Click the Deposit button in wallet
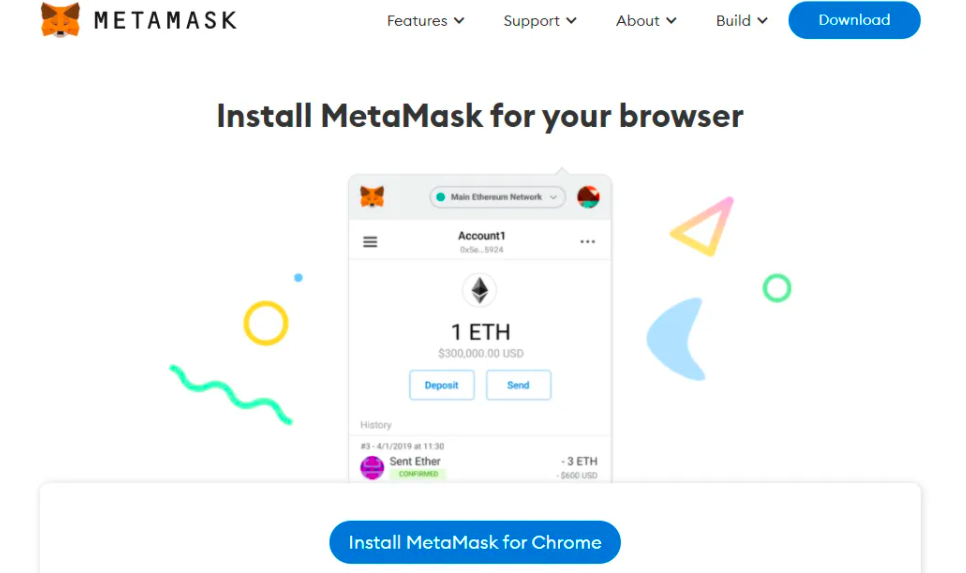Screen dimensions: 966x573 pyautogui.click(x=442, y=385)
